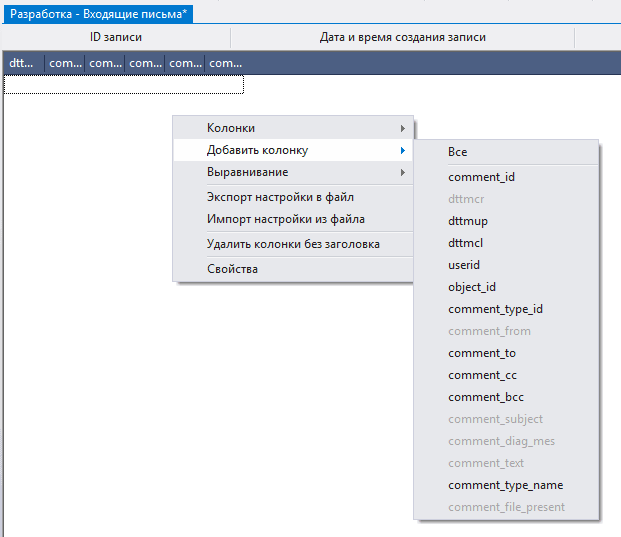The width and height of the screenshot is (621, 537).
Task: Add the comment_id column
Action: click(481, 177)
